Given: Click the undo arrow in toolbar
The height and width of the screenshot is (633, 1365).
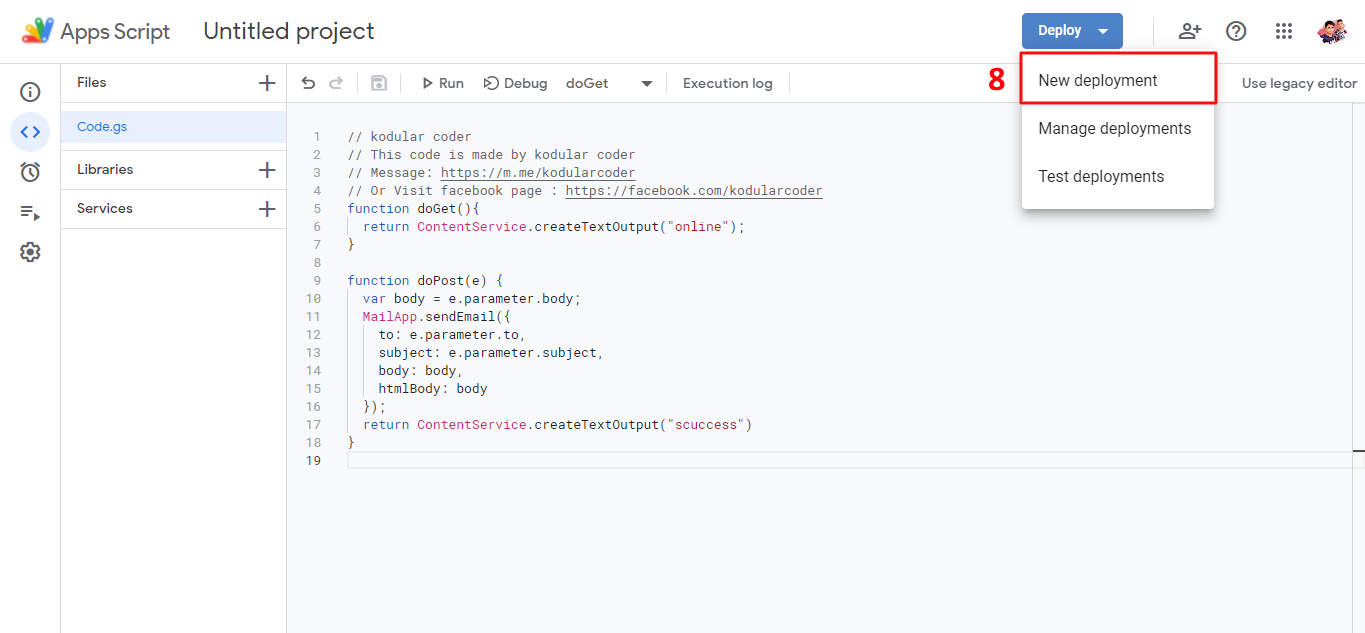Looking at the screenshot, I should point(308,83).
